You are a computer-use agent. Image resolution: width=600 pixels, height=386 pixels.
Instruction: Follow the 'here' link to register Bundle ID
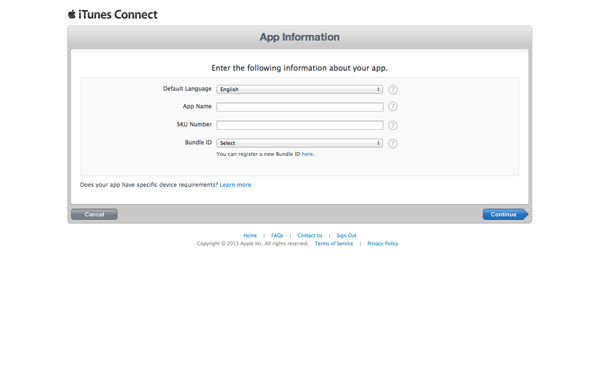(x=308, y=154)
